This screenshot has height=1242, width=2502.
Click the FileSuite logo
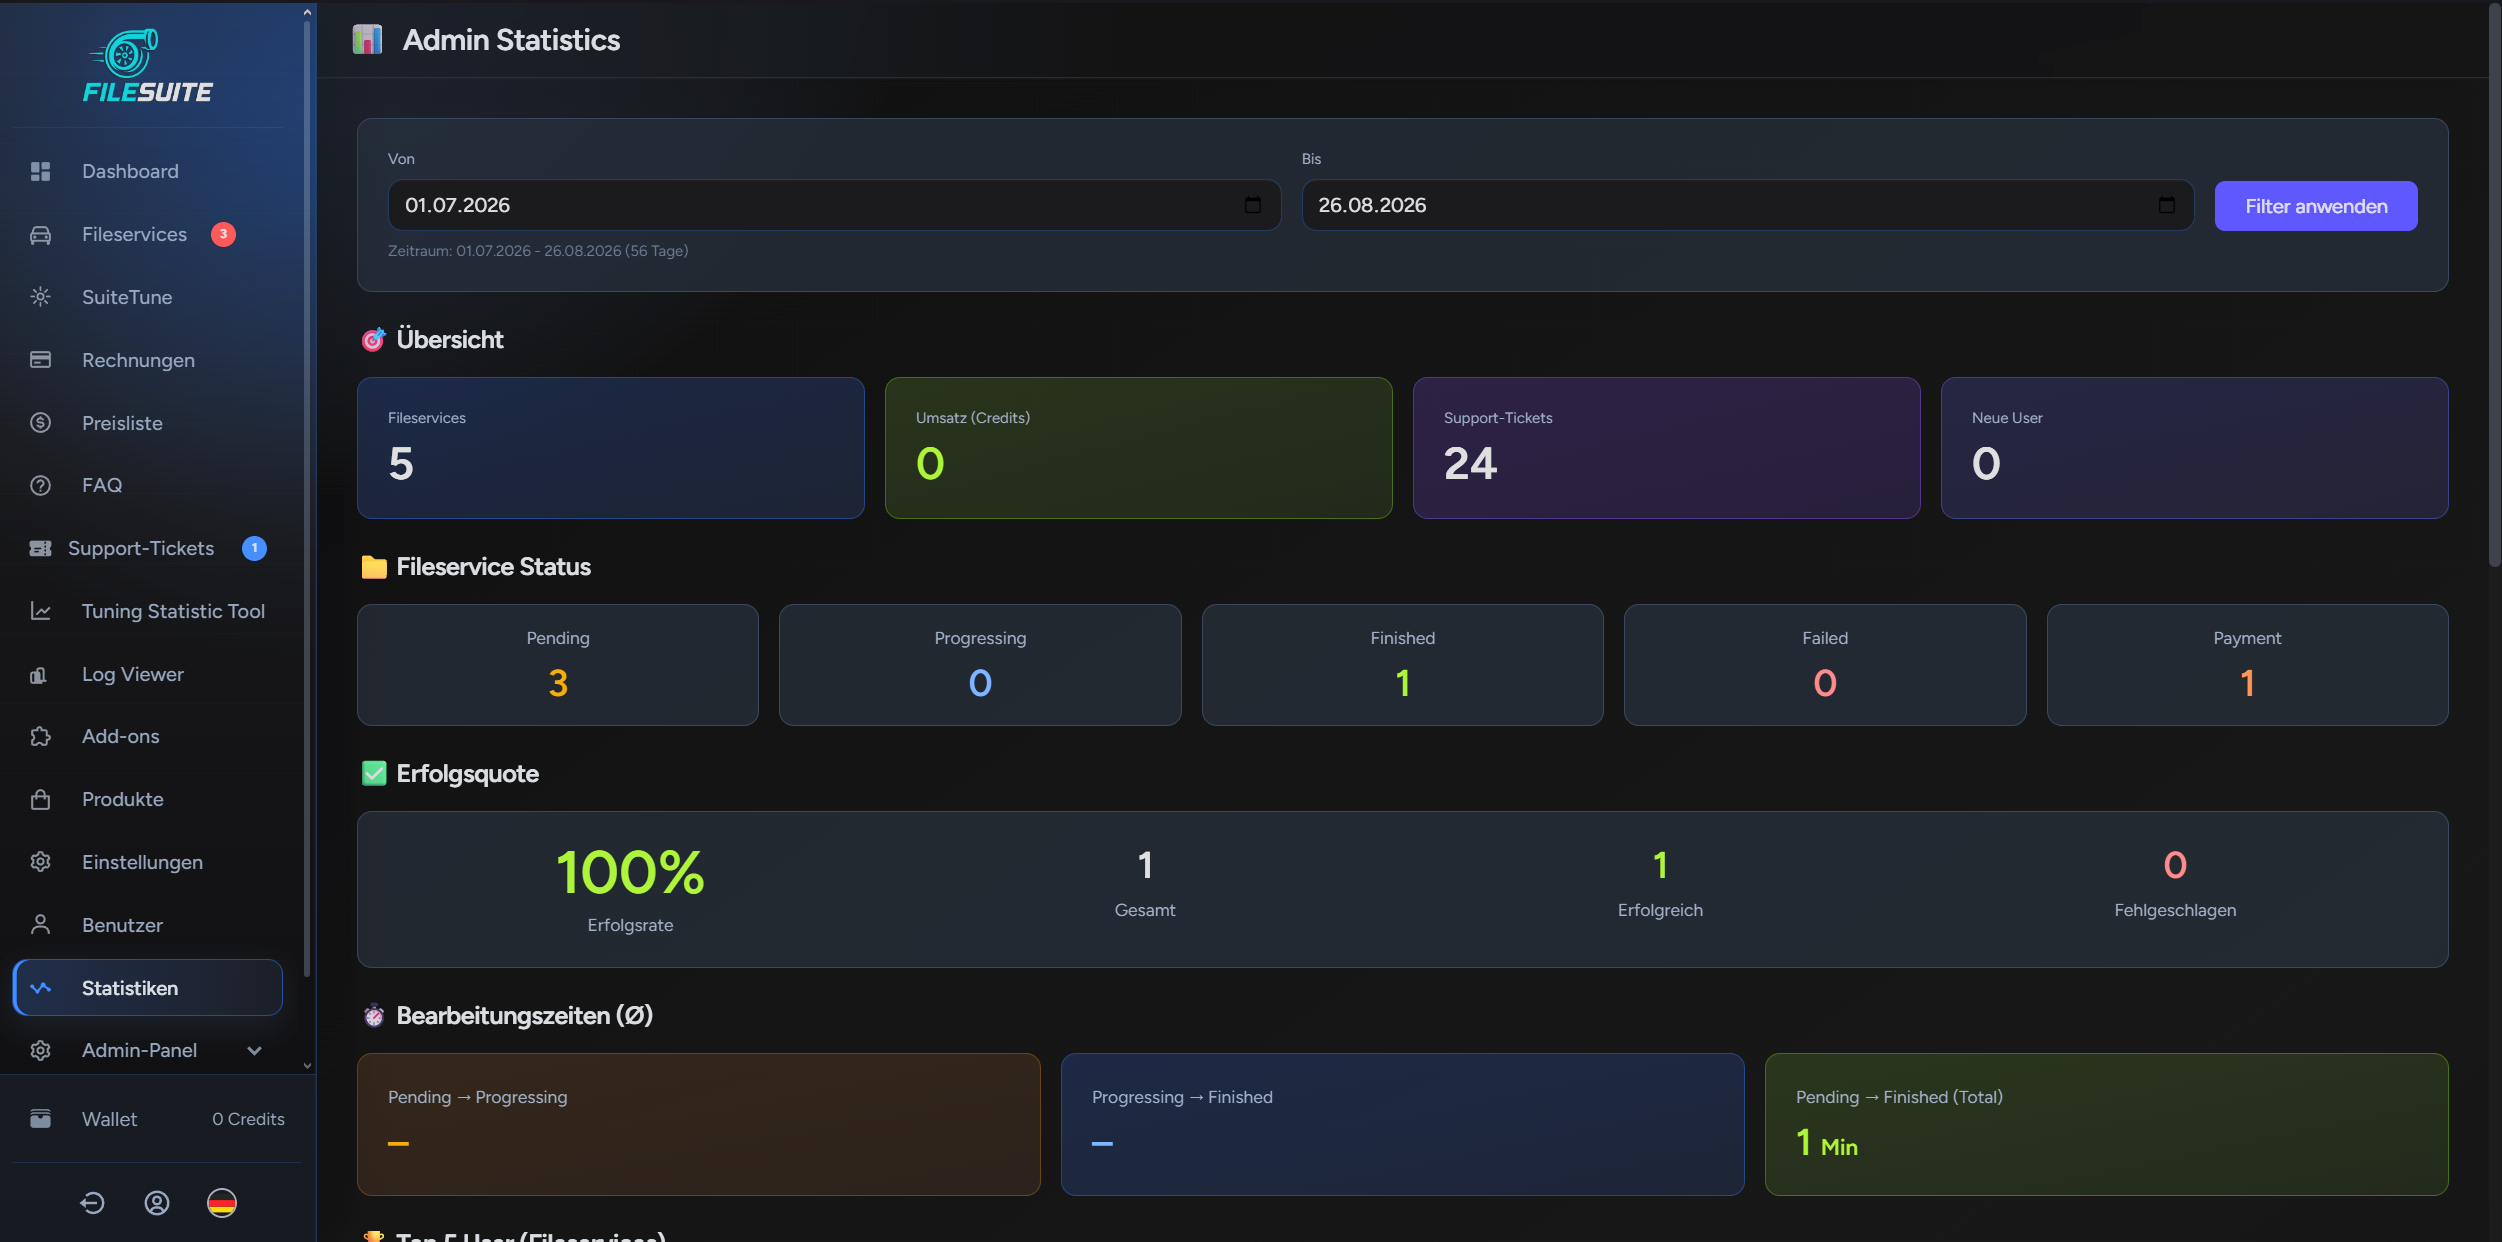click(x=147, y=66)
